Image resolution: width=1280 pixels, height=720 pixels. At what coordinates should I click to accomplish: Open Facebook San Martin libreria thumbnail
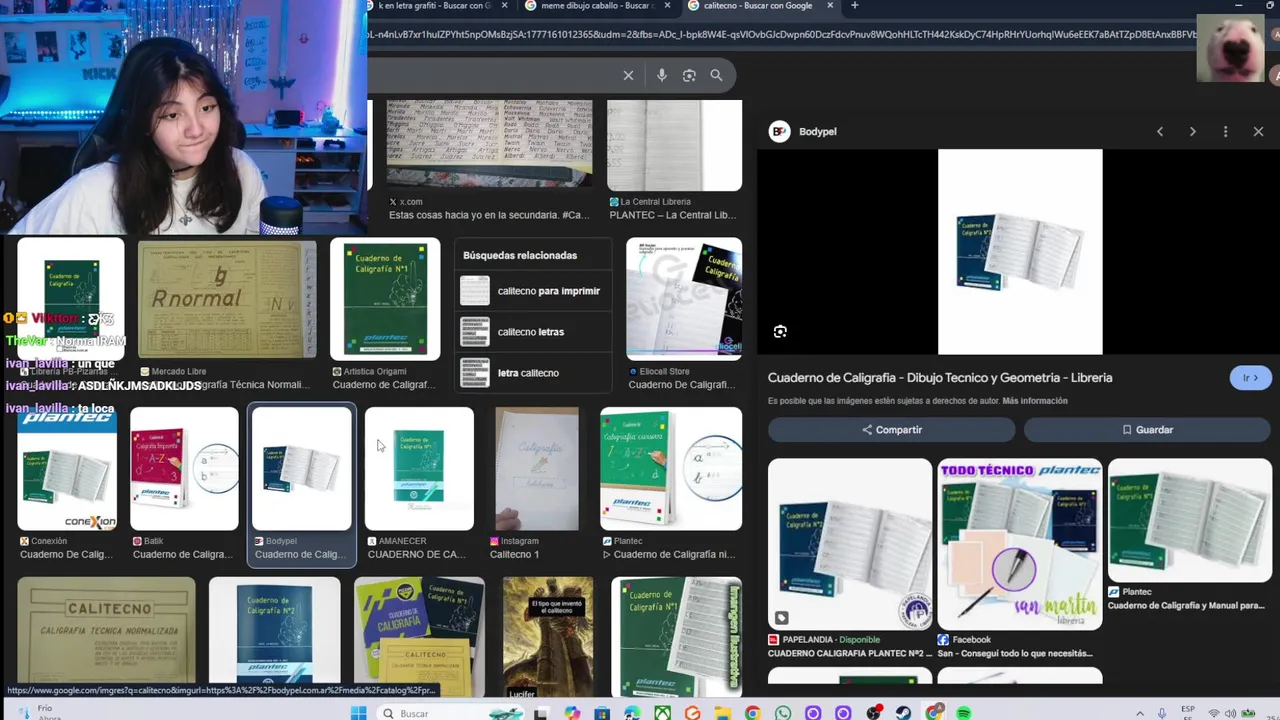1020,544
